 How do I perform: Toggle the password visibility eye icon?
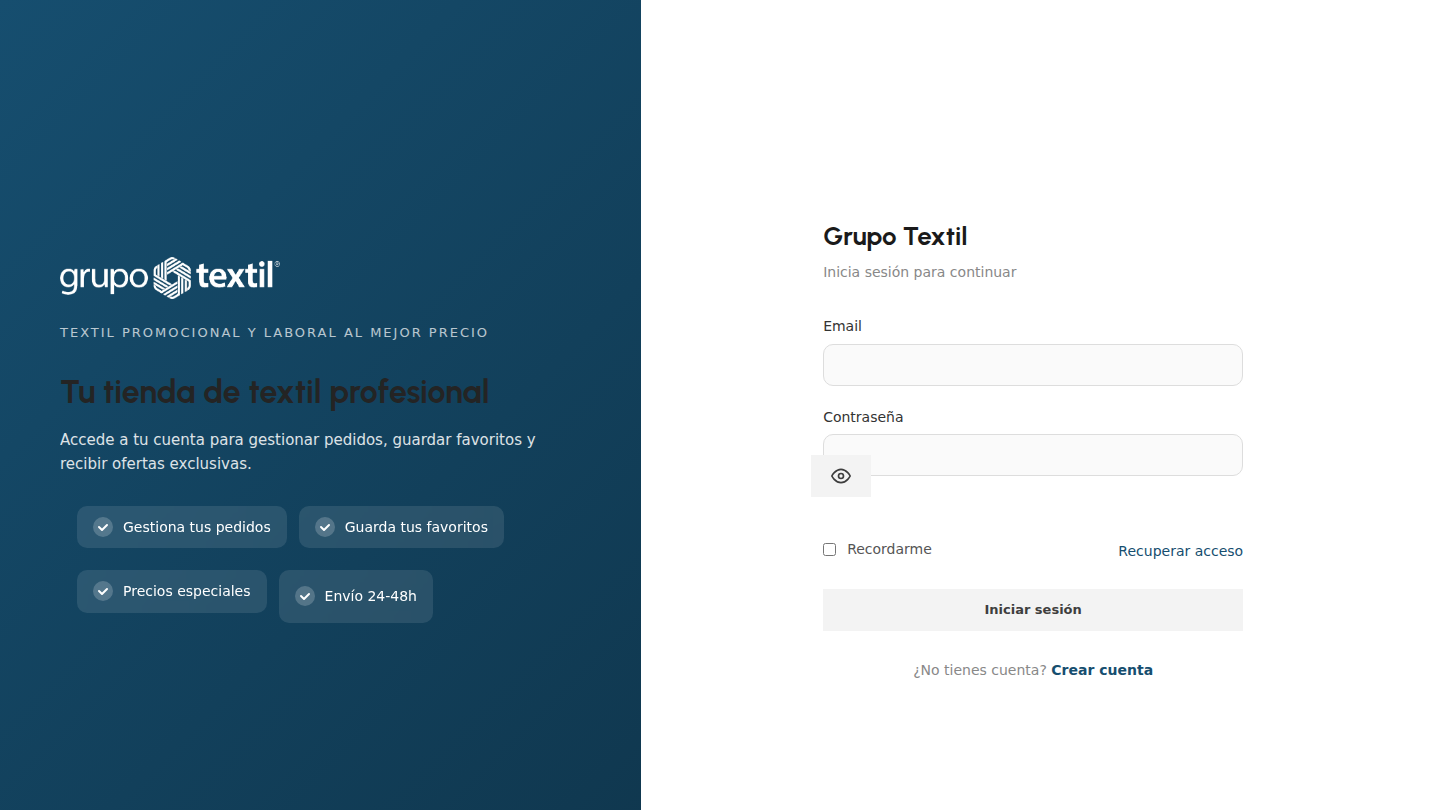click(x=840, y=476)
